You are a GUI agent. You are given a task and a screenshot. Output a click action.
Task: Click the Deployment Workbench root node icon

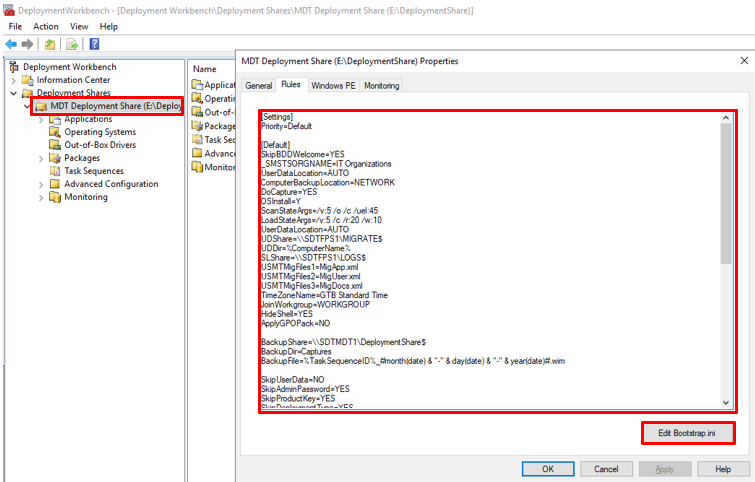point(14,66)
